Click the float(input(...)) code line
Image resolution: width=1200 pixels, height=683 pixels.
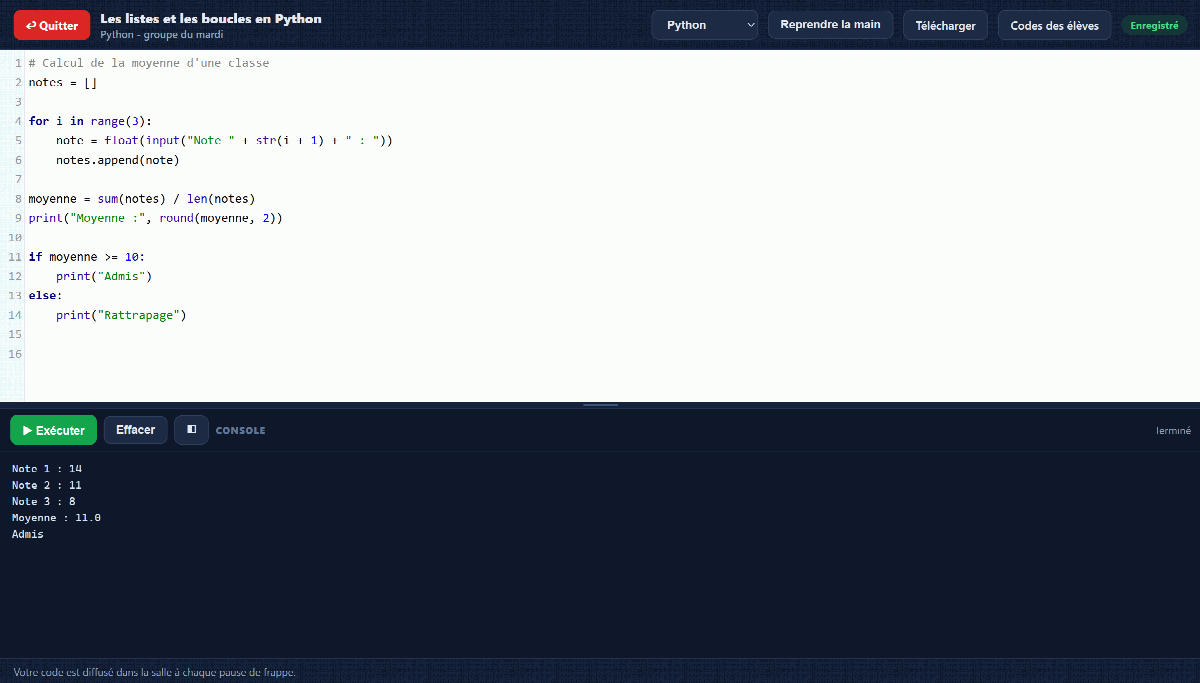(x=224, y=140)
